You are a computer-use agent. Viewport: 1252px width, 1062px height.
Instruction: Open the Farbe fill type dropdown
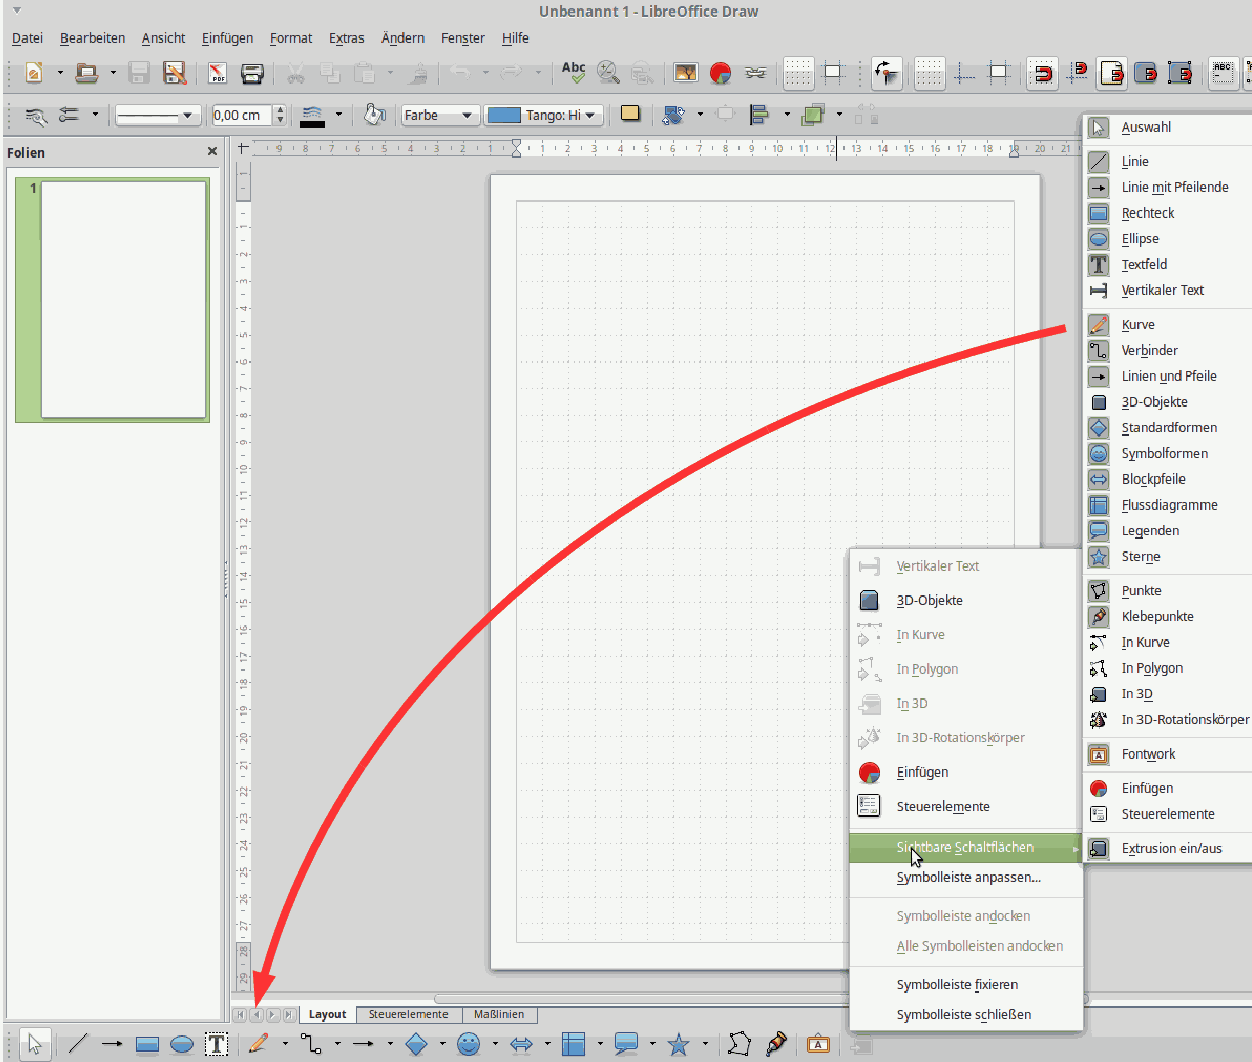tap(439, 115)
